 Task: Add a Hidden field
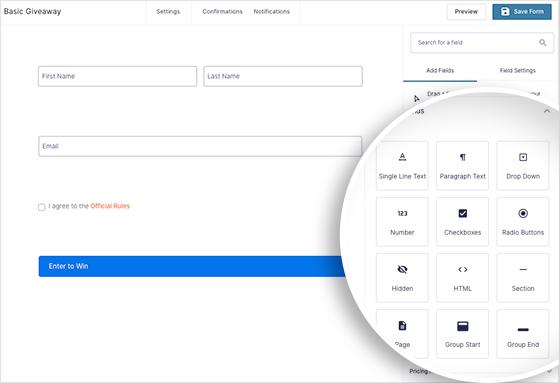coord(402,278)
